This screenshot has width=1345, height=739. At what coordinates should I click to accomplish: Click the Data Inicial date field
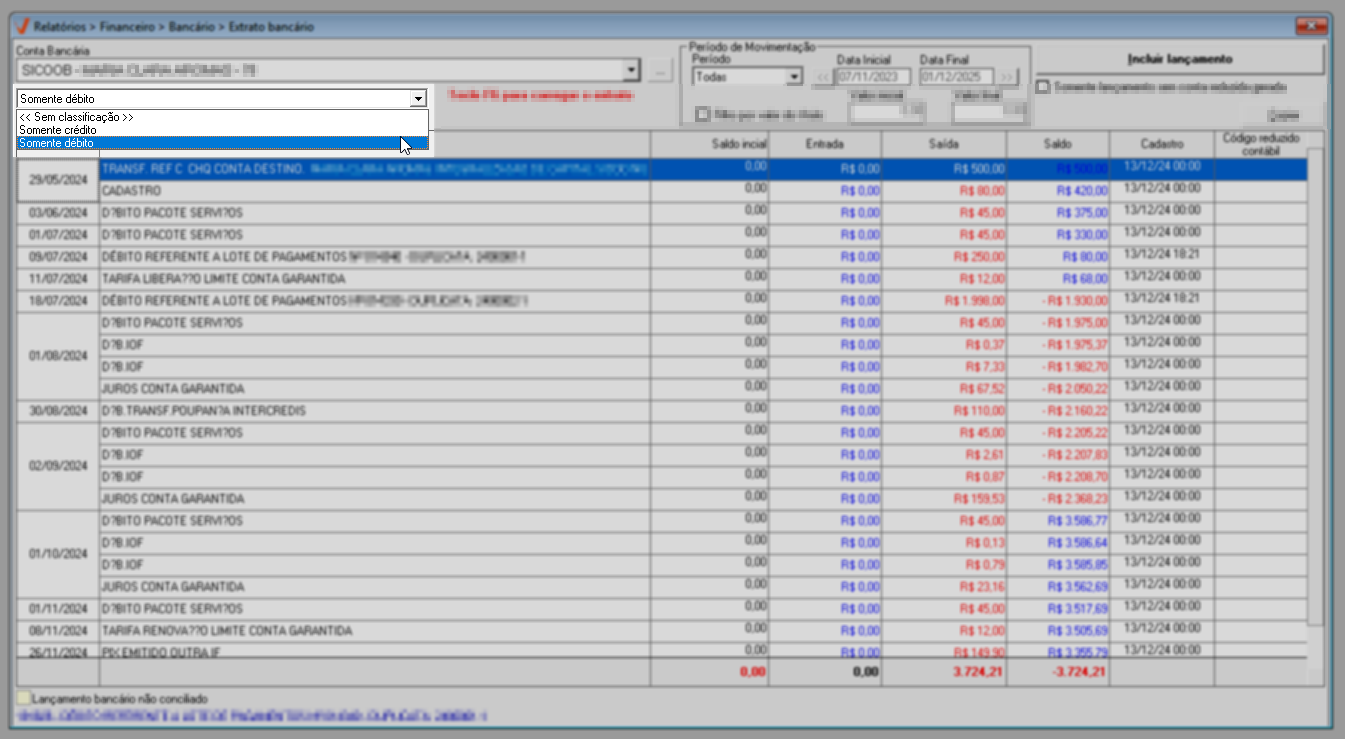click(873, 77)
